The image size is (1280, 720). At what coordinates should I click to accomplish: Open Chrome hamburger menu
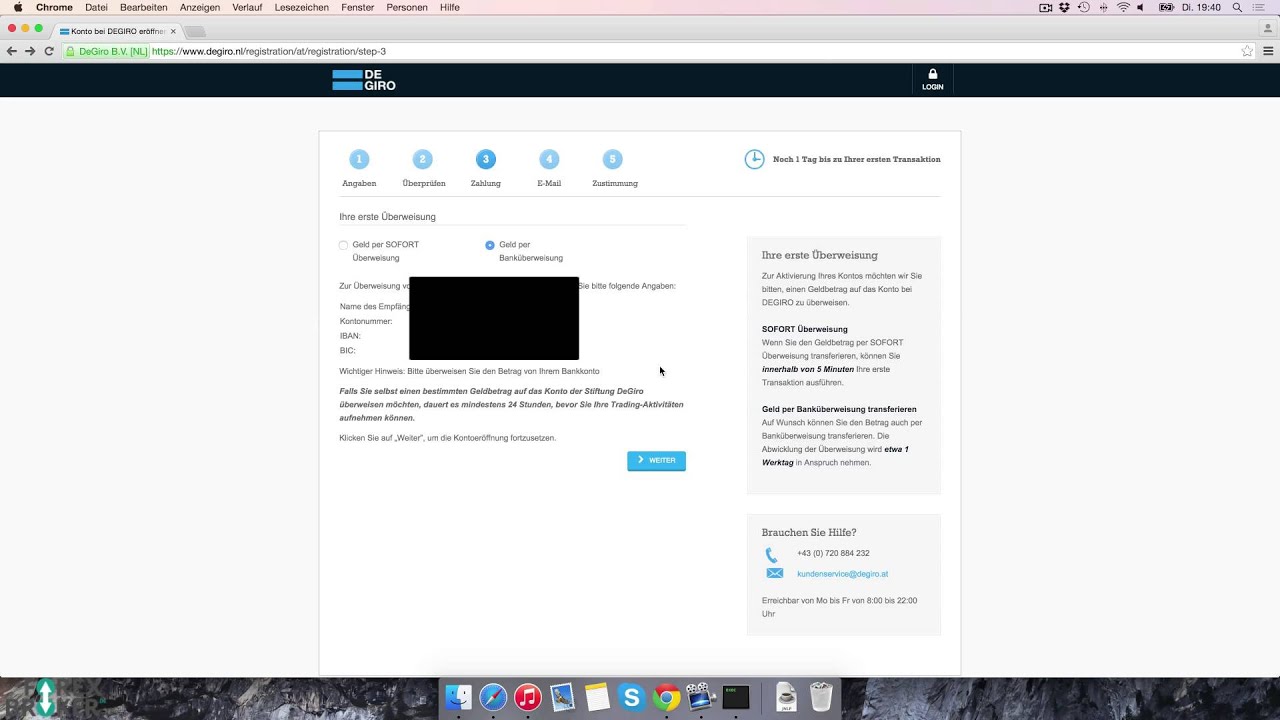pyautogui.click(x=1268, y=51)
